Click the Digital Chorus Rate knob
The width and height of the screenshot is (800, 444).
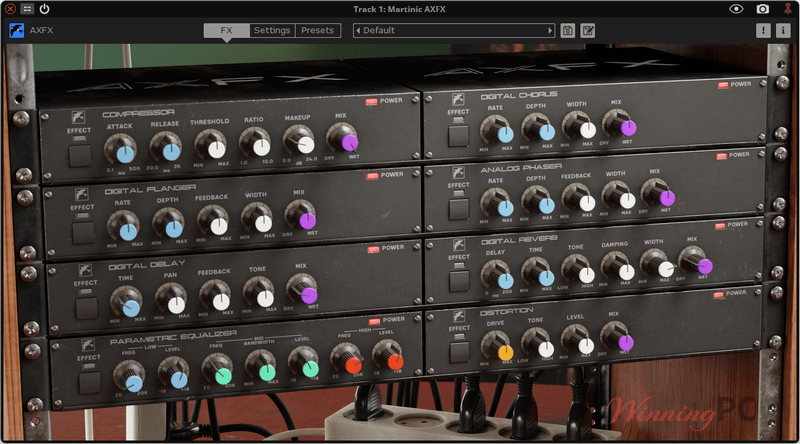(497, 129)
